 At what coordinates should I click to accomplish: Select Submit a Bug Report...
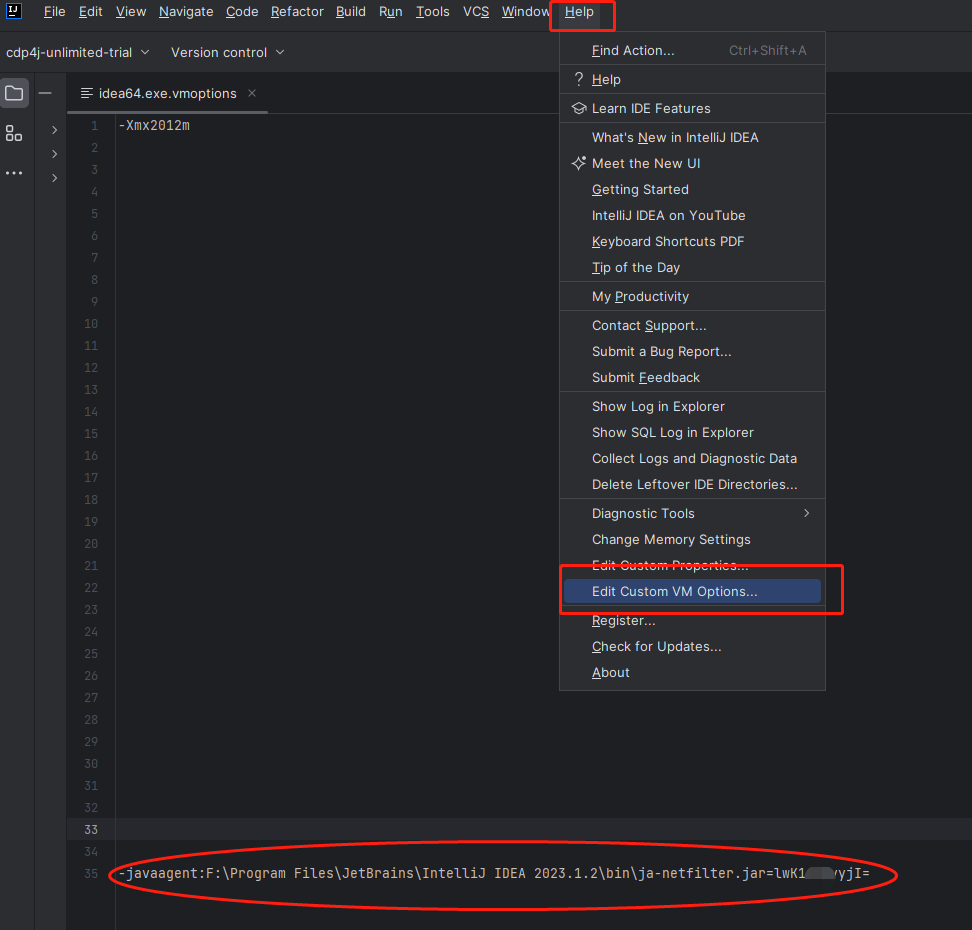pos(692,352)
